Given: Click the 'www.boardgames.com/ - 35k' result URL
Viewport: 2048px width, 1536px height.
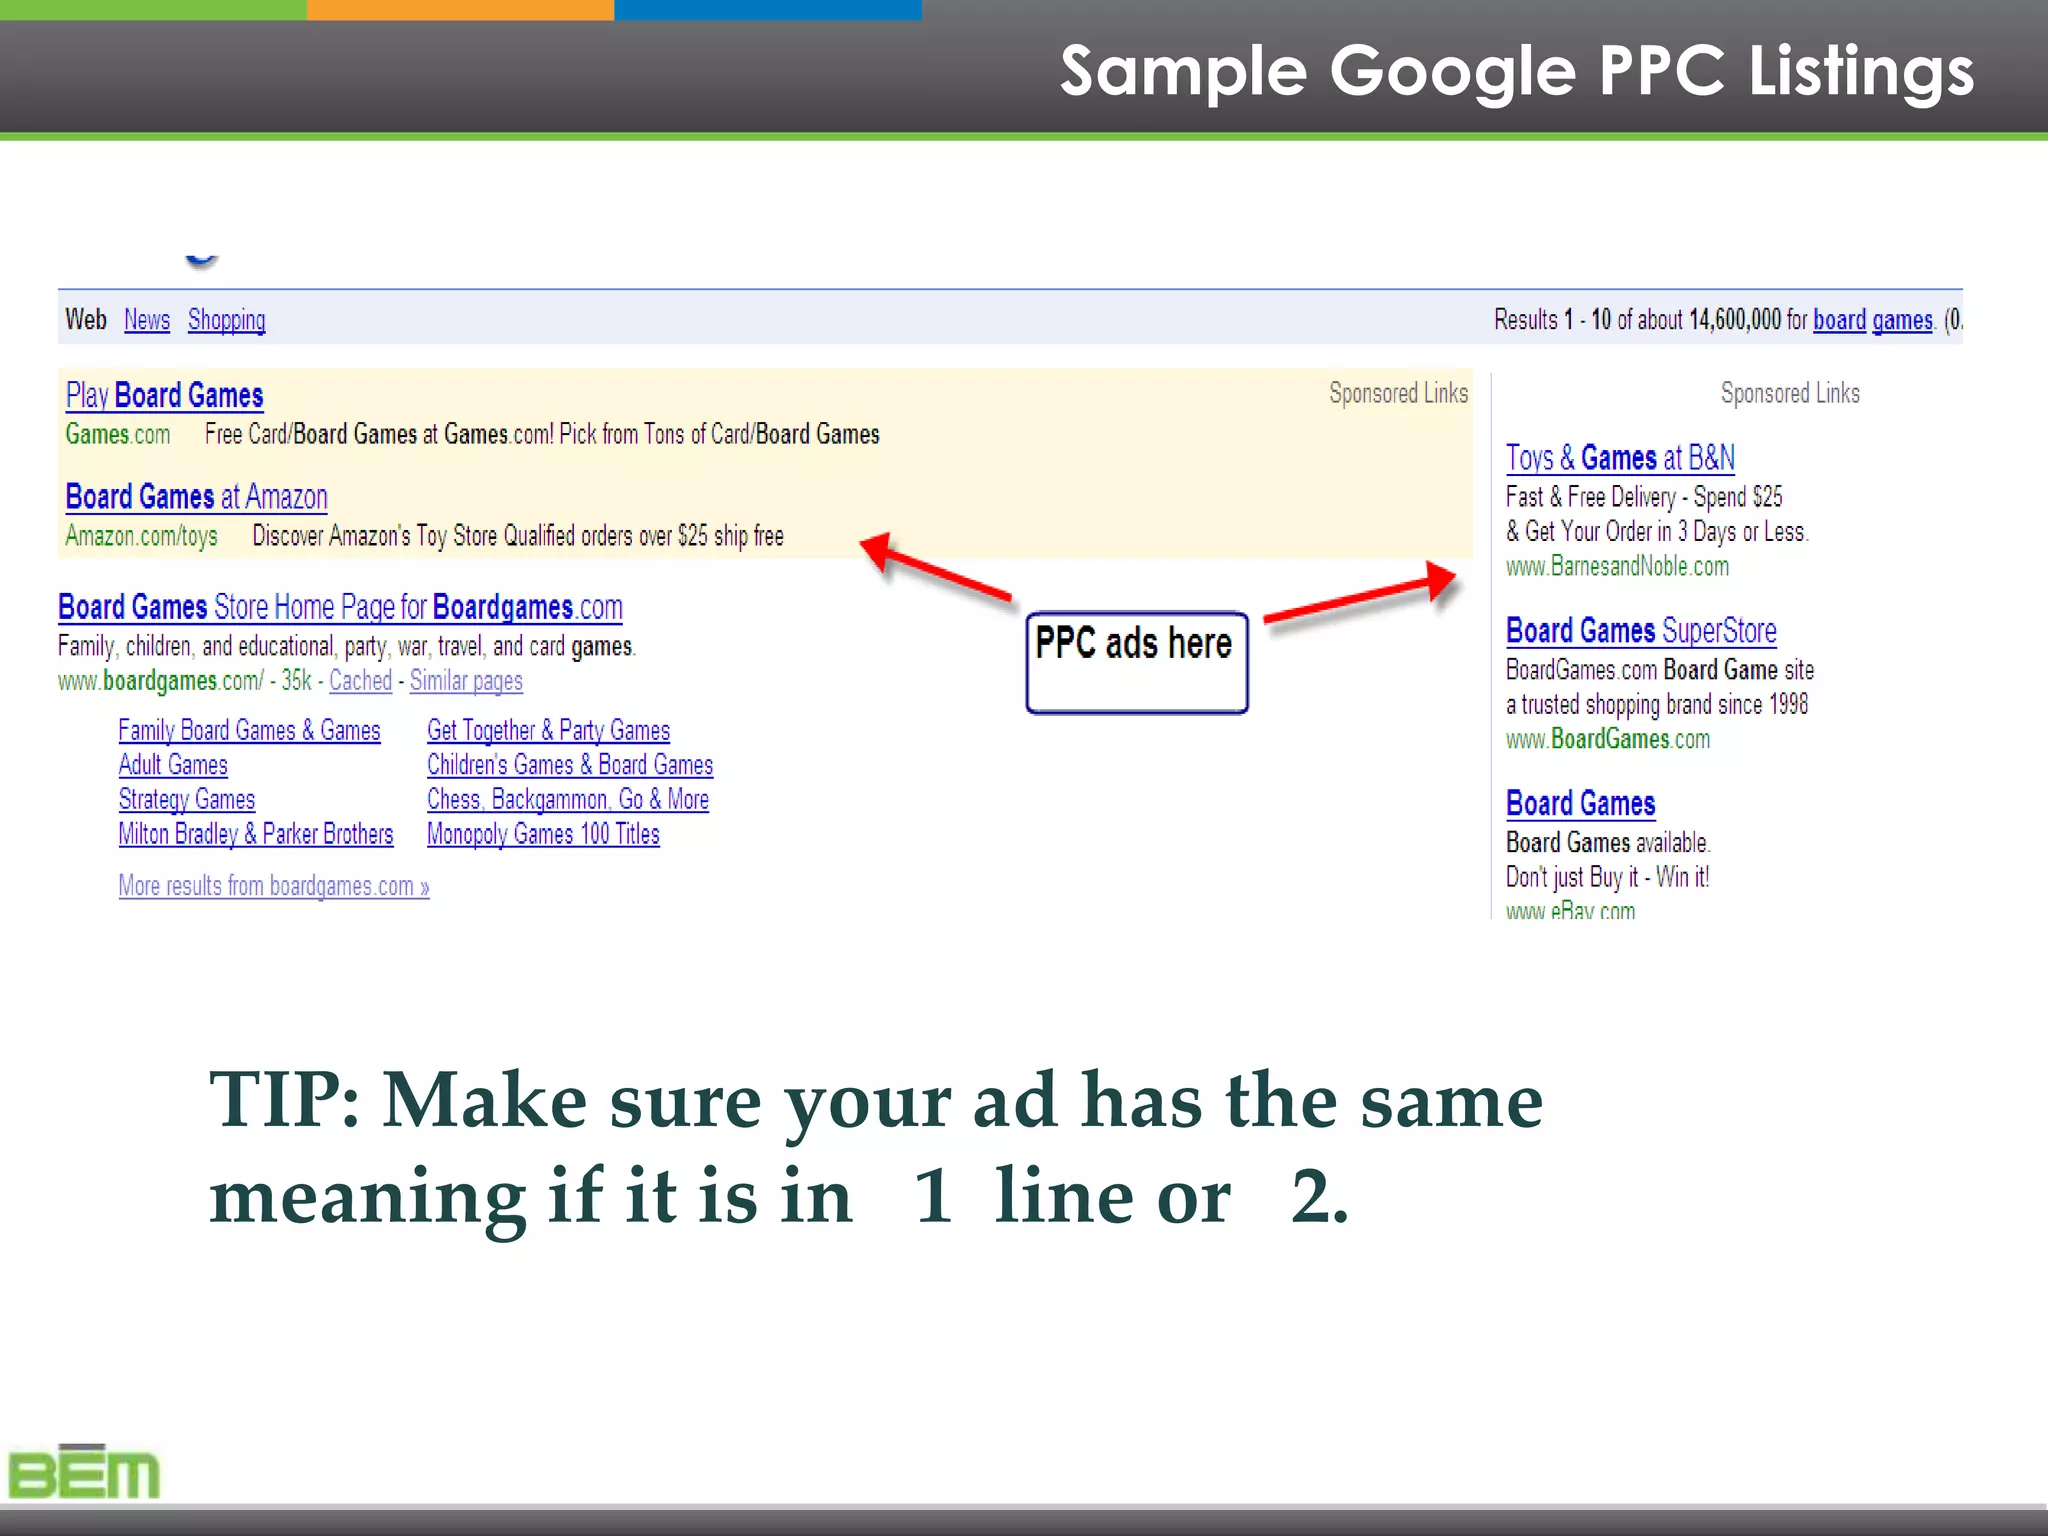Looking at the screenshot, I should 185,681.
